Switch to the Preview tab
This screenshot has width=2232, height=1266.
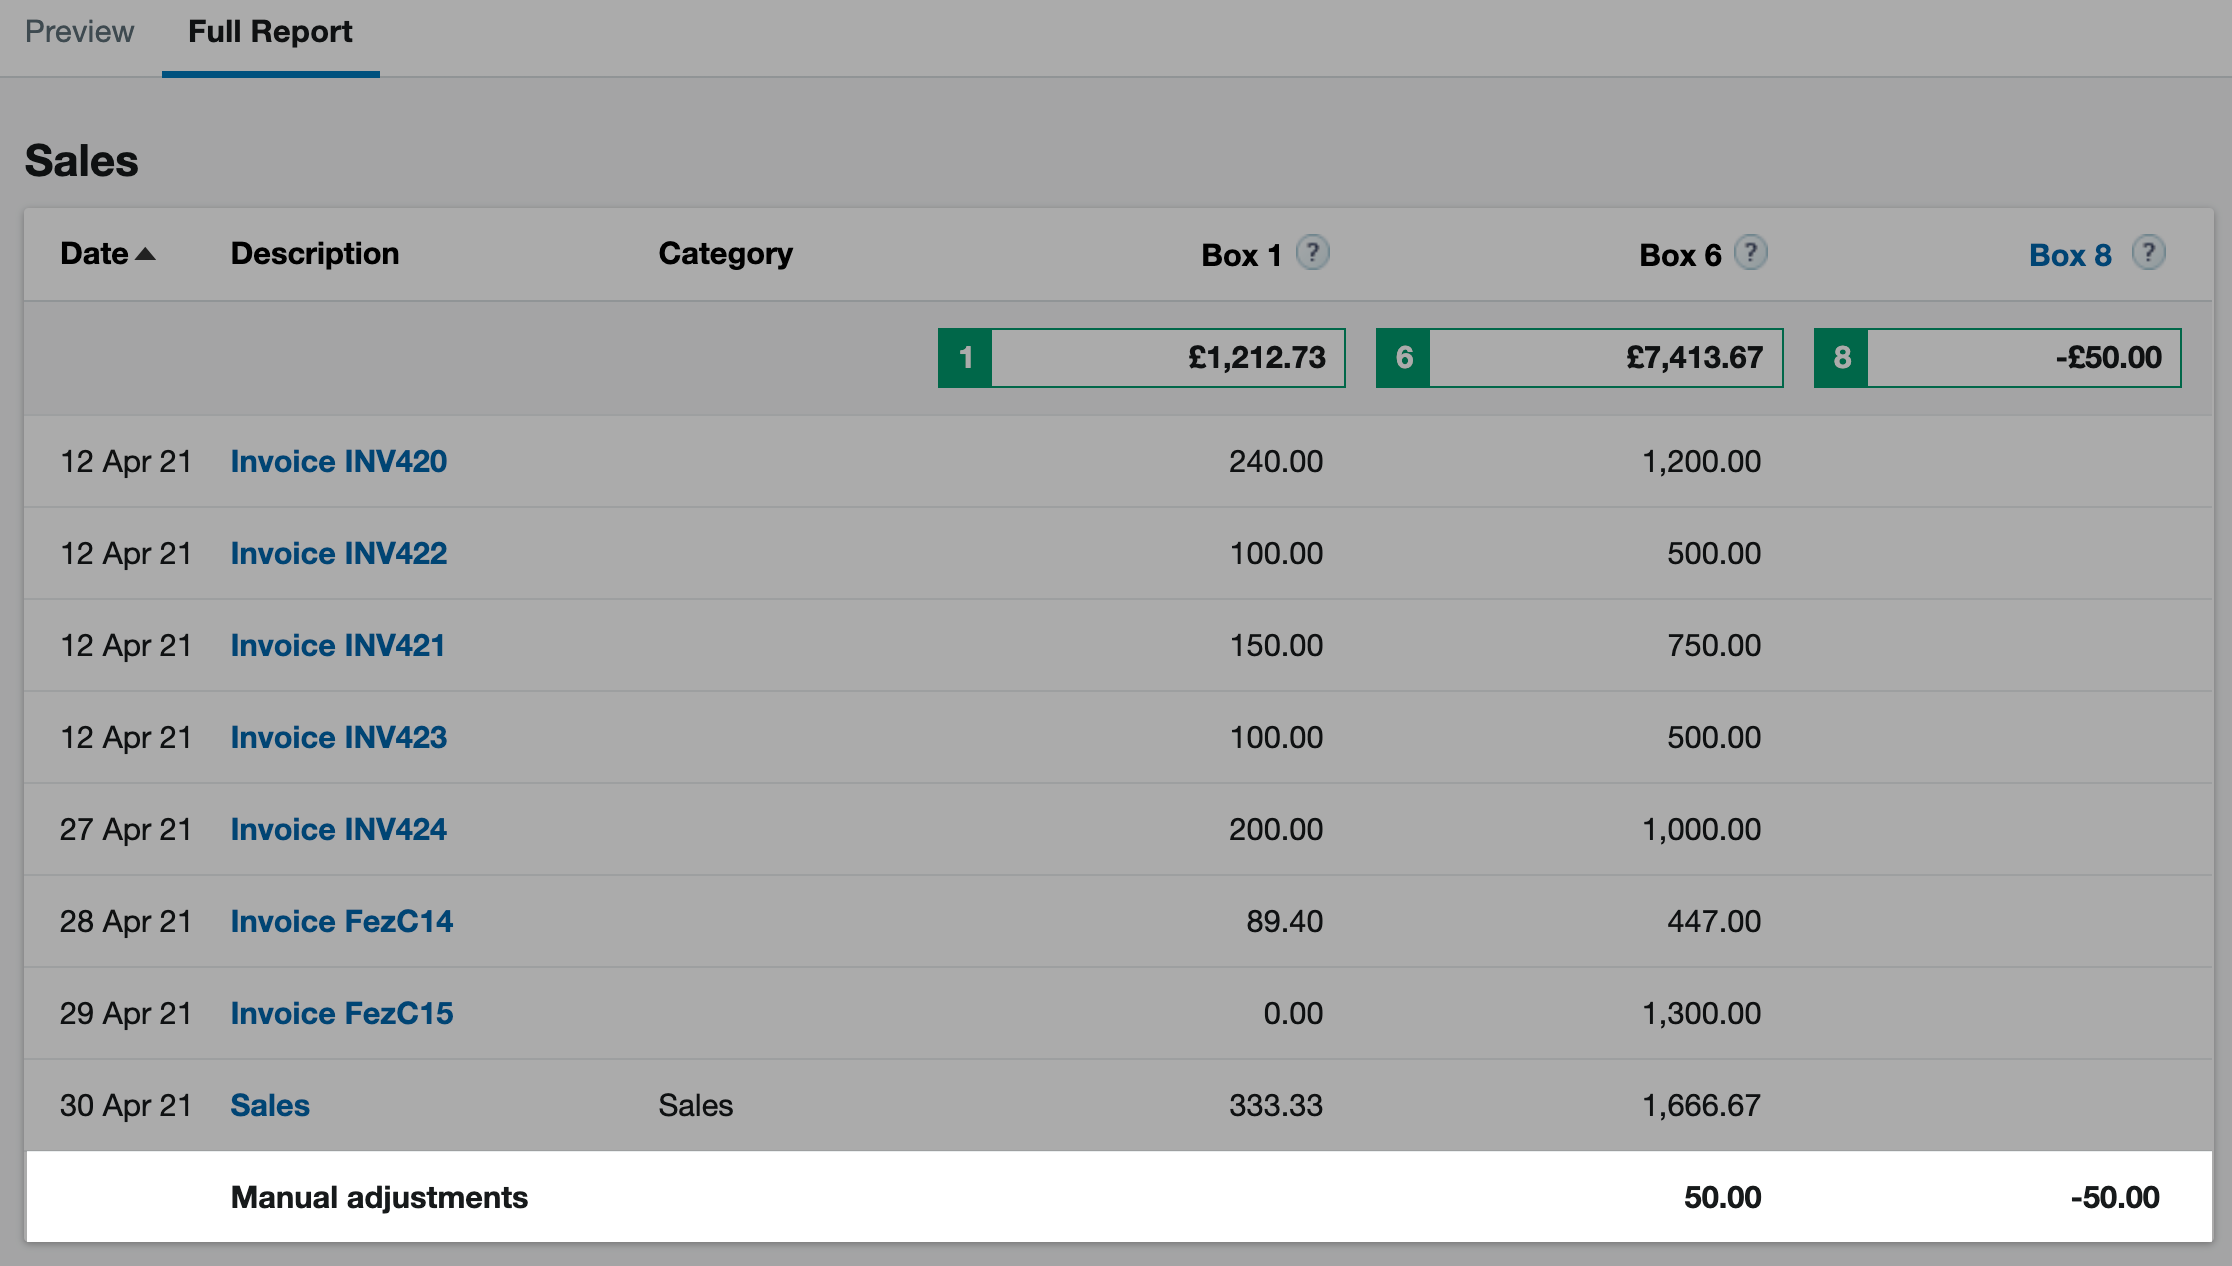pos(79,32)
